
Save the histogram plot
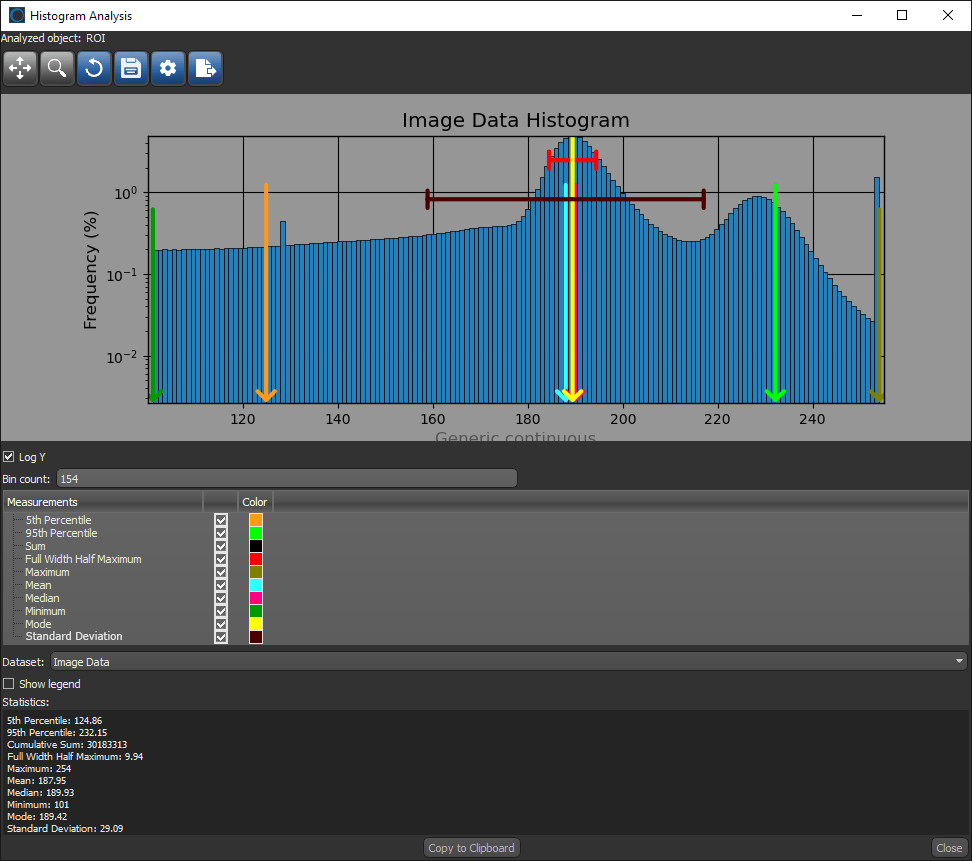pyautogui.click(x=131, y=68)
